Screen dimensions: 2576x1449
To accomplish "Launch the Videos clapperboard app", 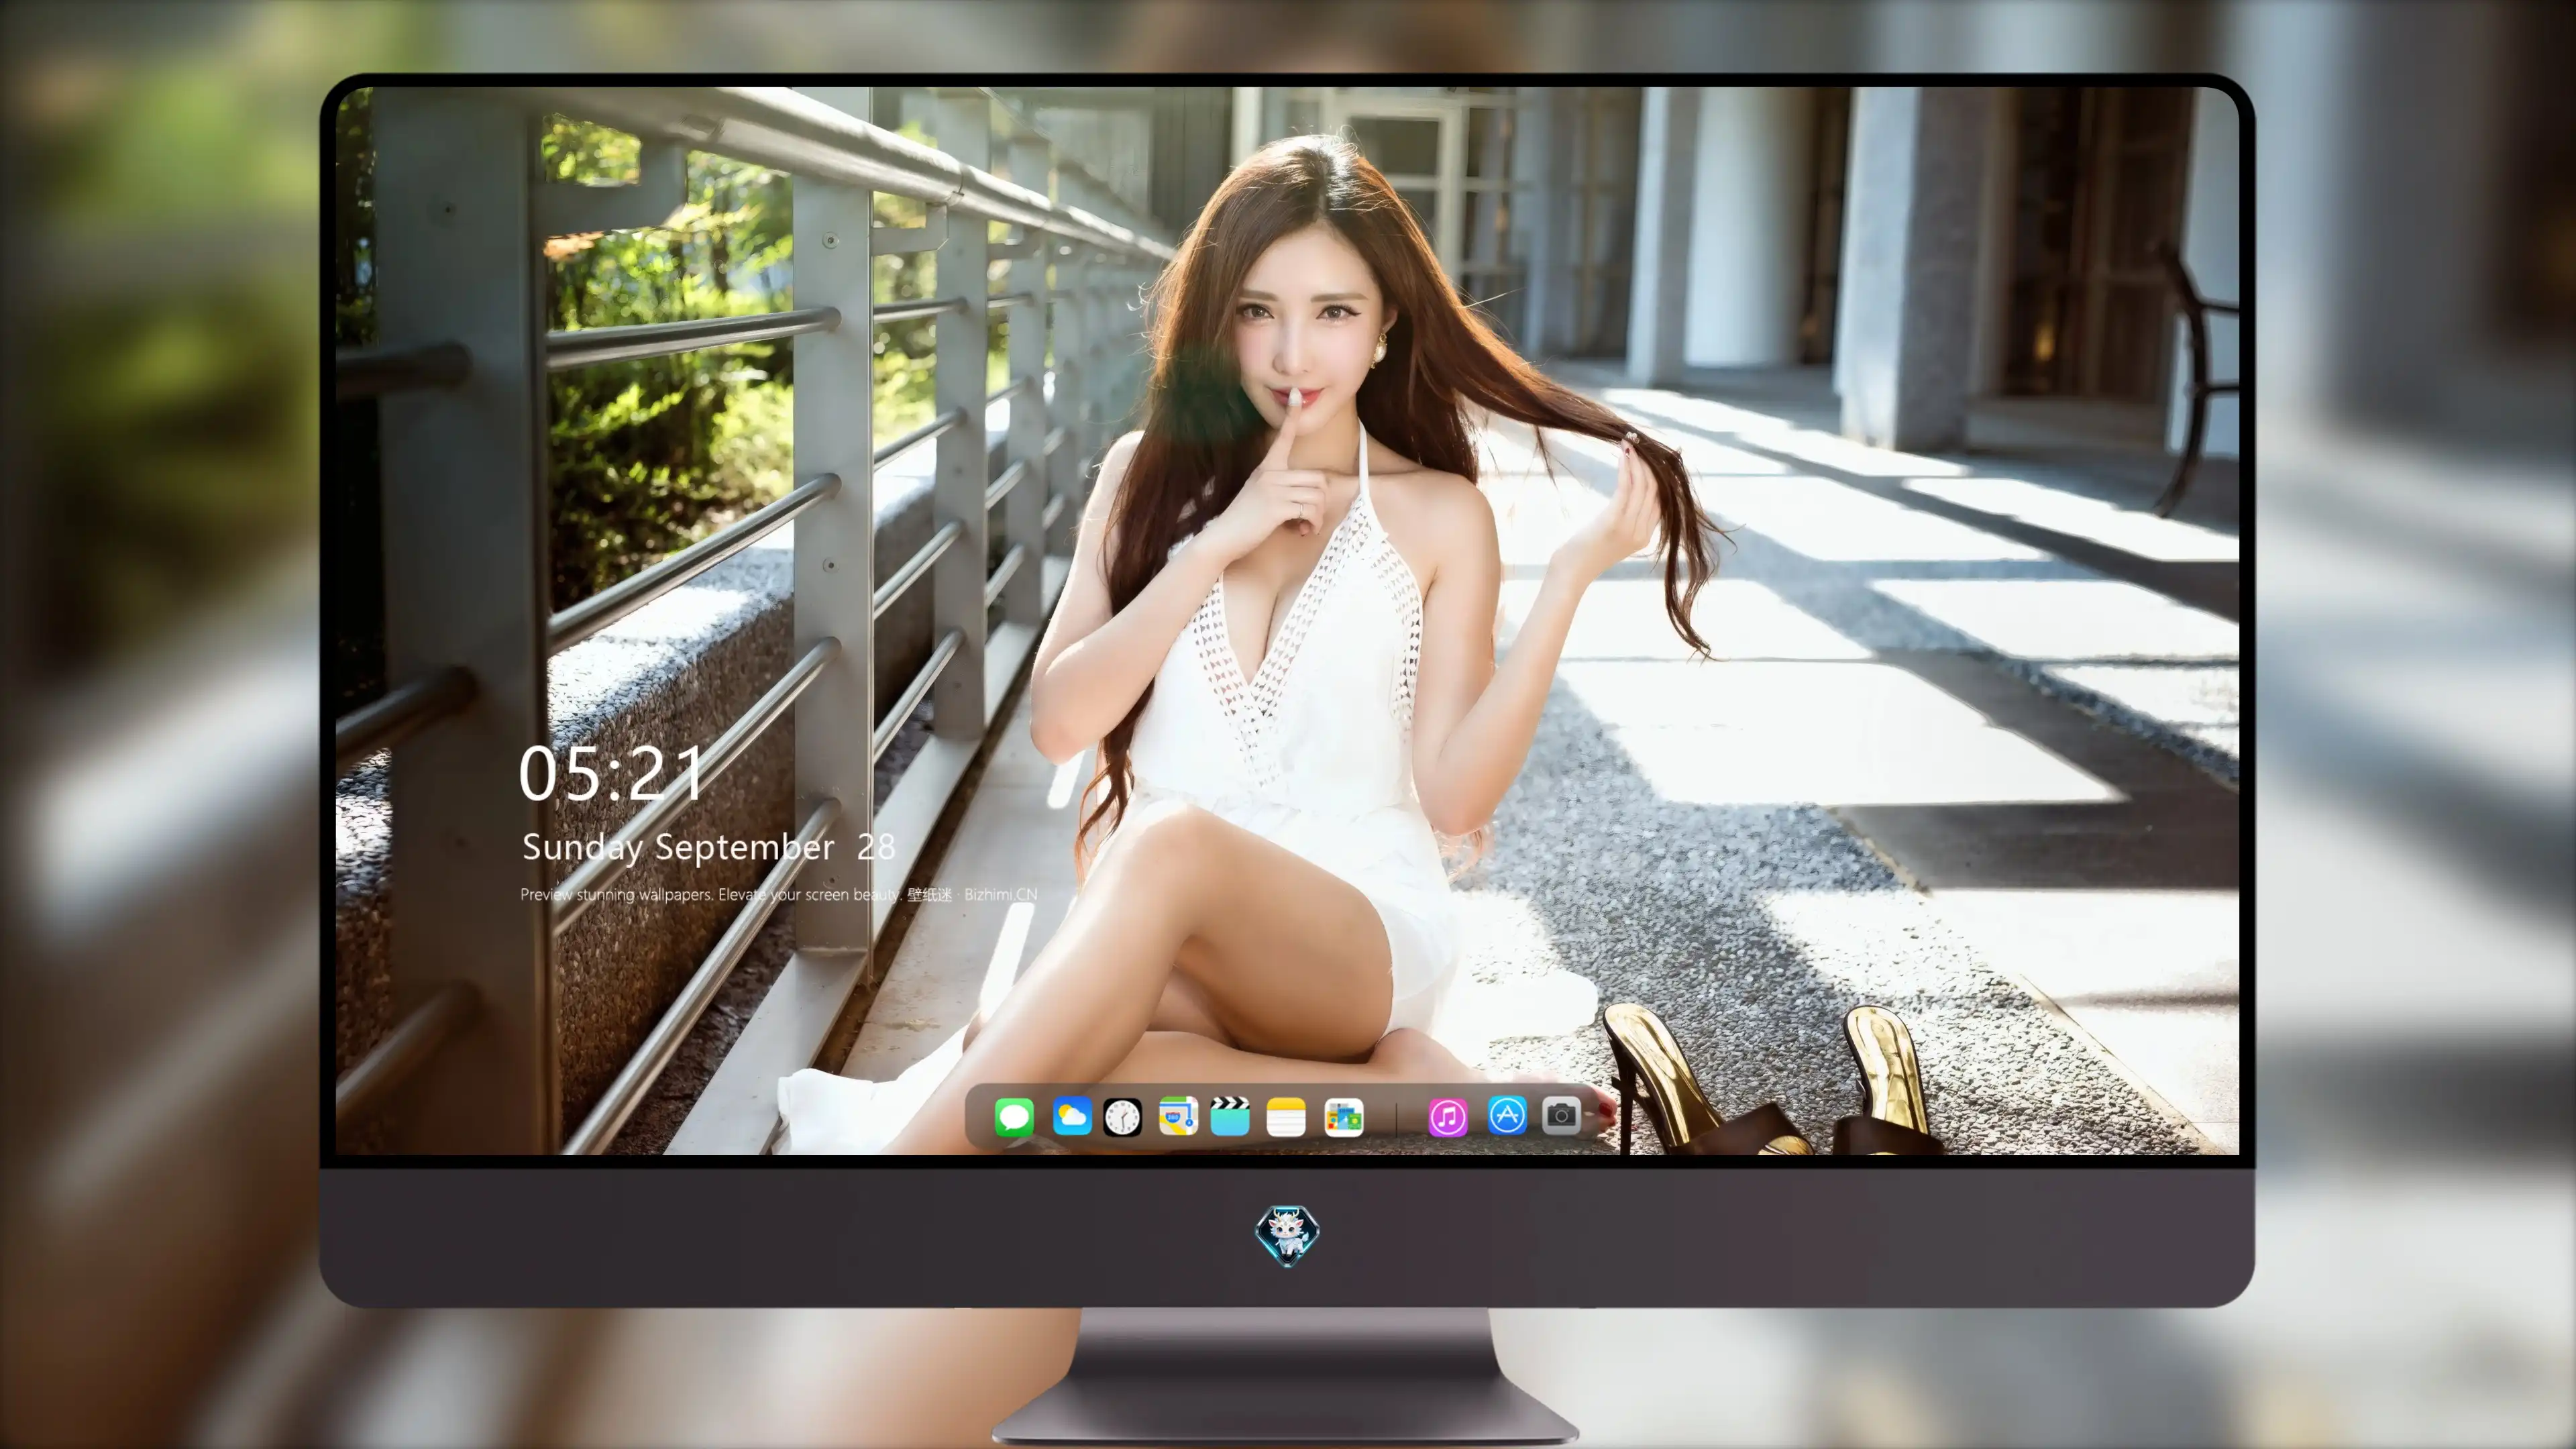I will (x=1230, y=1116).
